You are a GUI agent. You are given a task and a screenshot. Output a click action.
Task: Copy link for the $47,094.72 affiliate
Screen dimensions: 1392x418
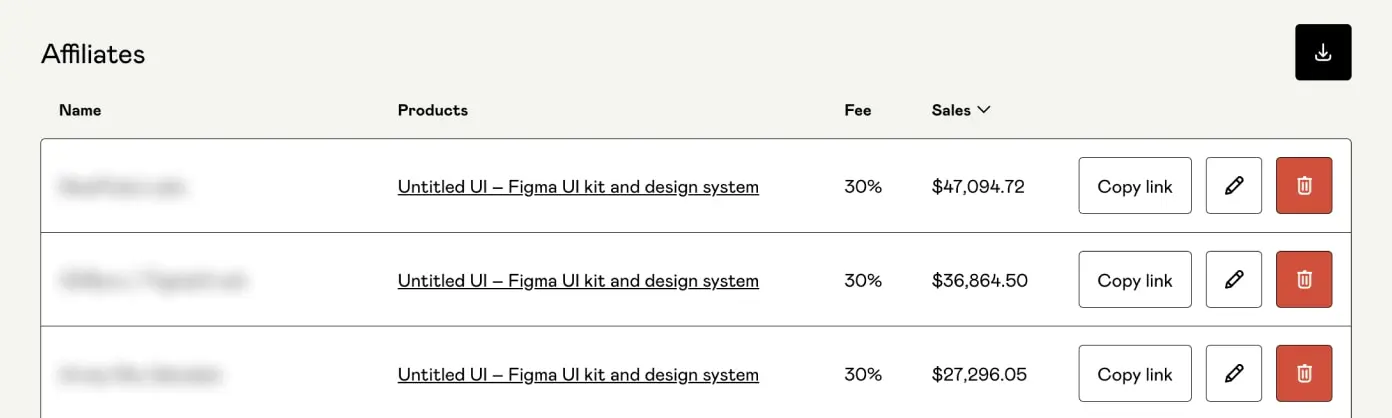tap(1135, 186)
